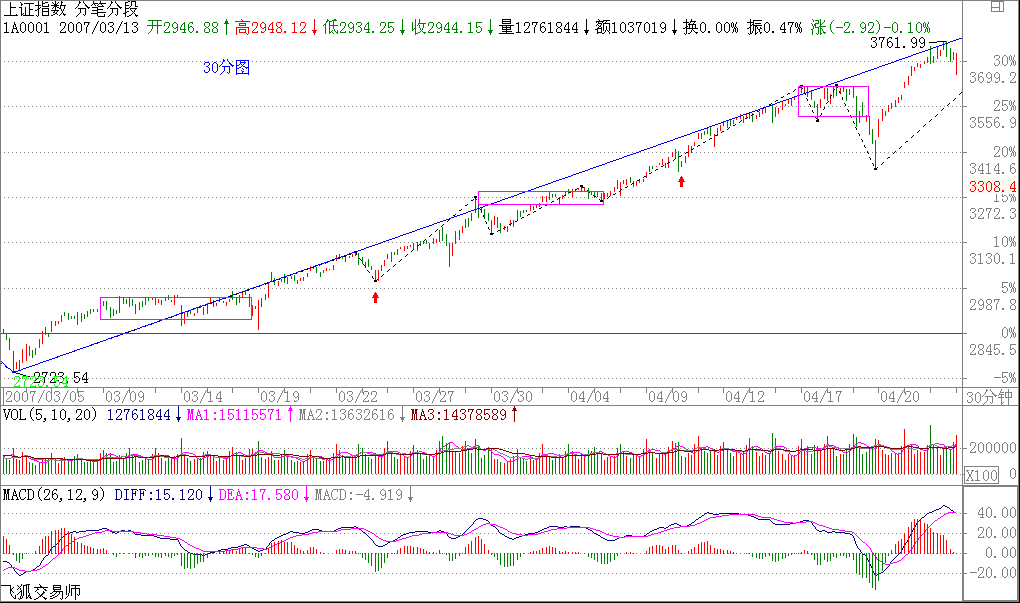Click the red arrow marker near 03/22

coord(376,297)
